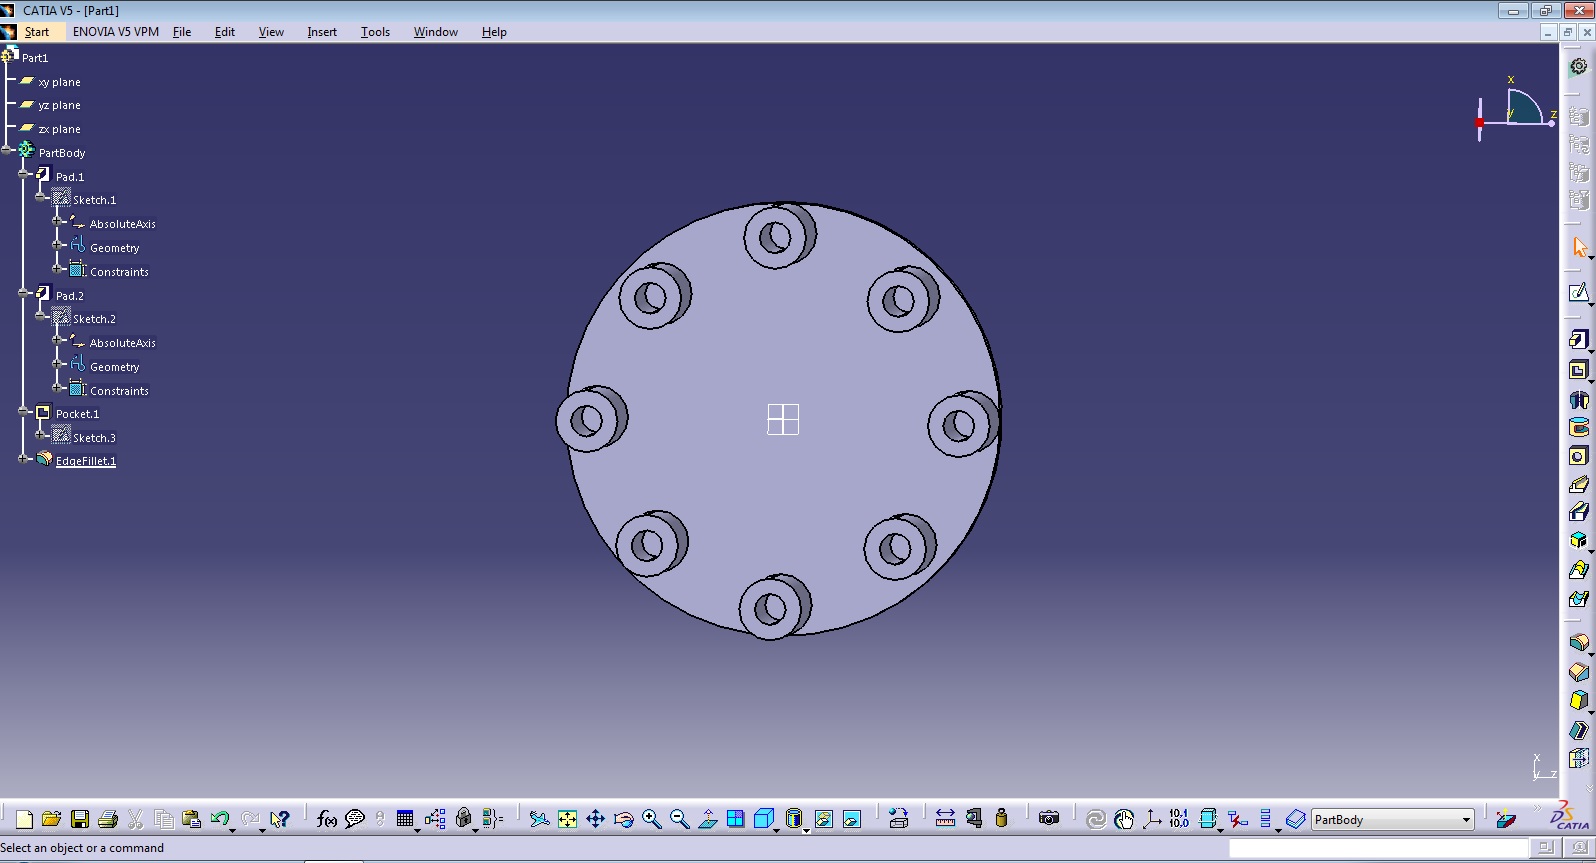Screen dimensions: 1596x863
Task: Open the Insert menu
Action: pos(321,32)
